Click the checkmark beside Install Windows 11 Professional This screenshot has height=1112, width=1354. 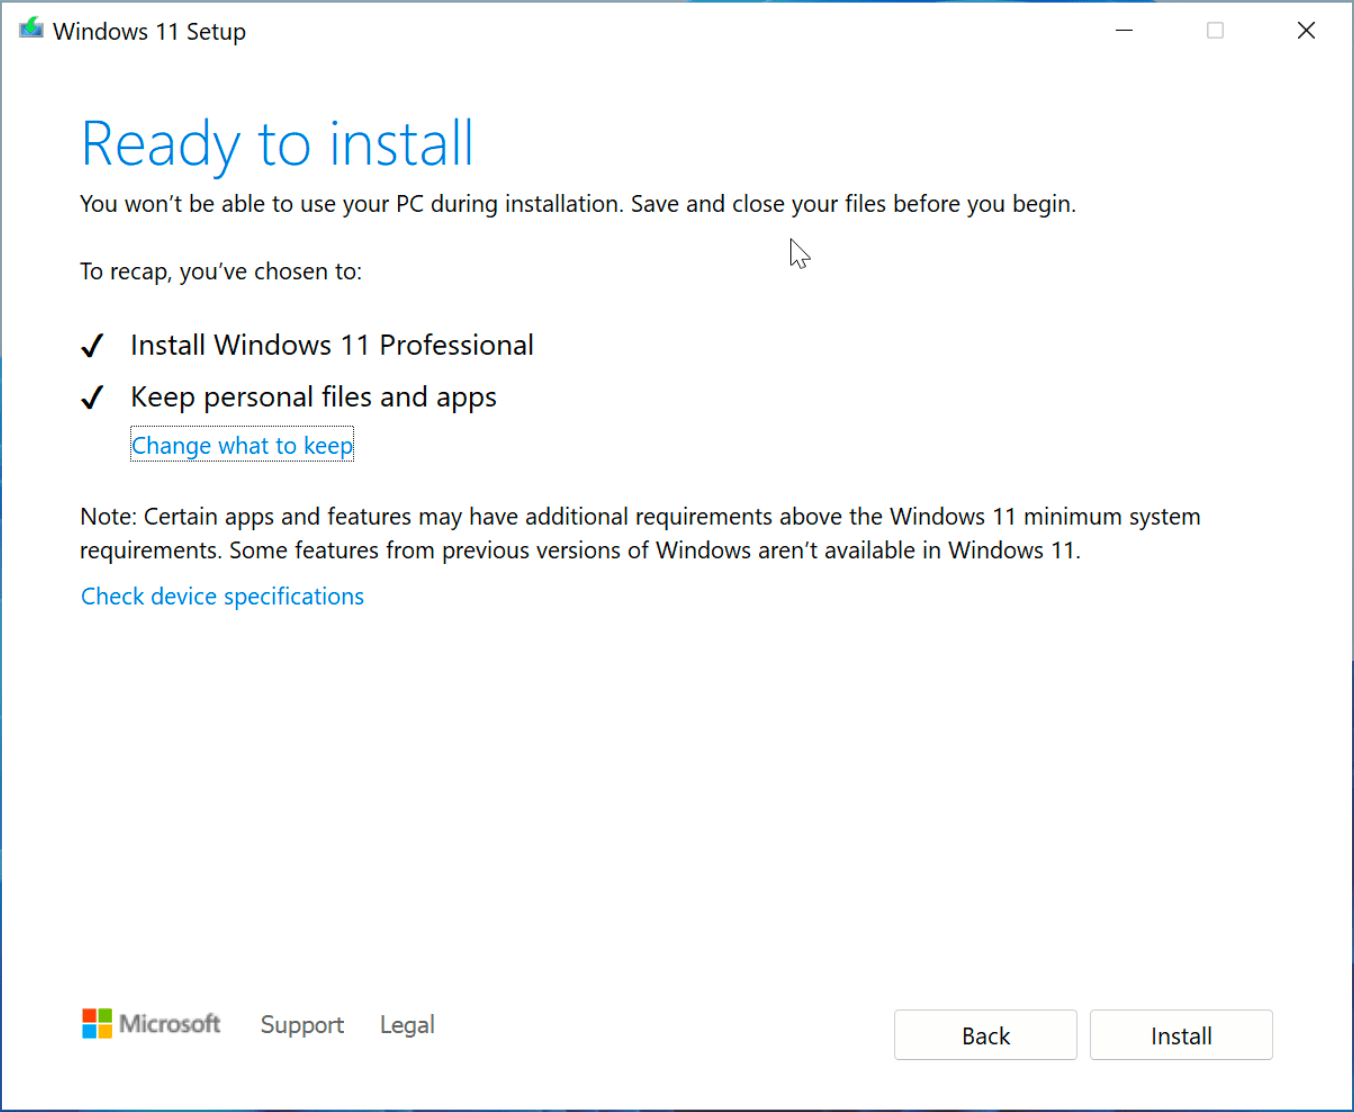(x=92, y=346)
